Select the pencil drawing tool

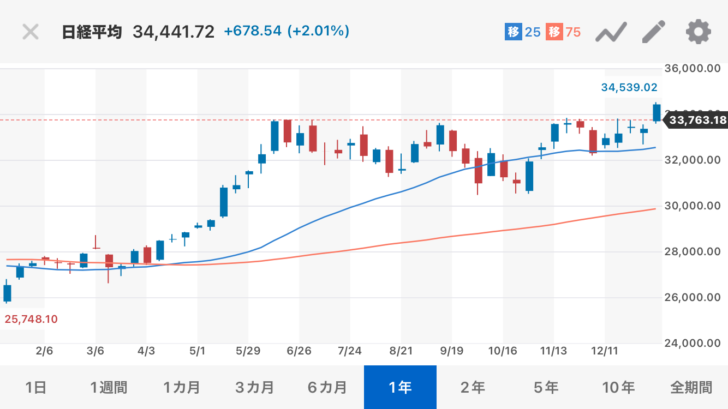click(x=653, y=32)
